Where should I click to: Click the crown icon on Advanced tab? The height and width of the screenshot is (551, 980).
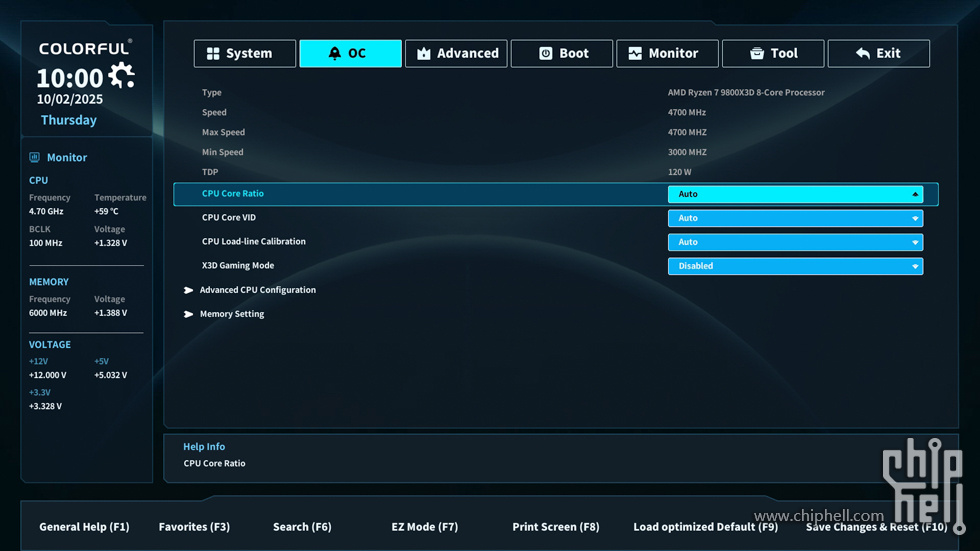[x=424, y=54]
